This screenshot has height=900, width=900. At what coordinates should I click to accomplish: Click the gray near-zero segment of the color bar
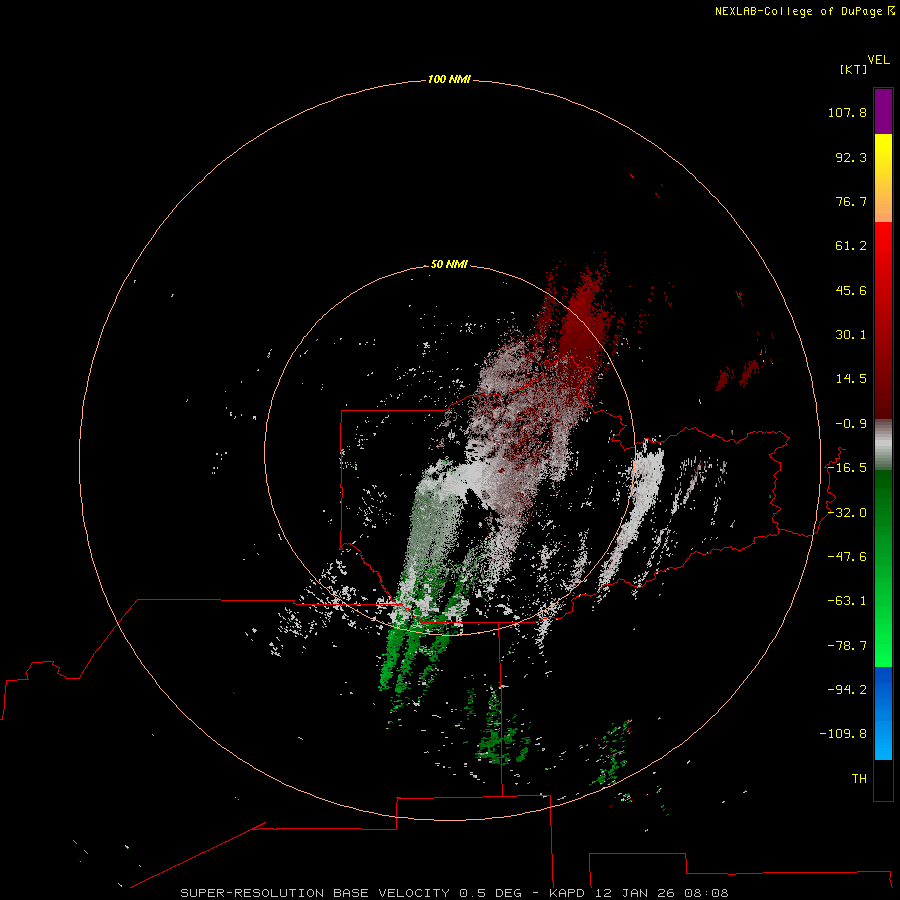(883, 445)
